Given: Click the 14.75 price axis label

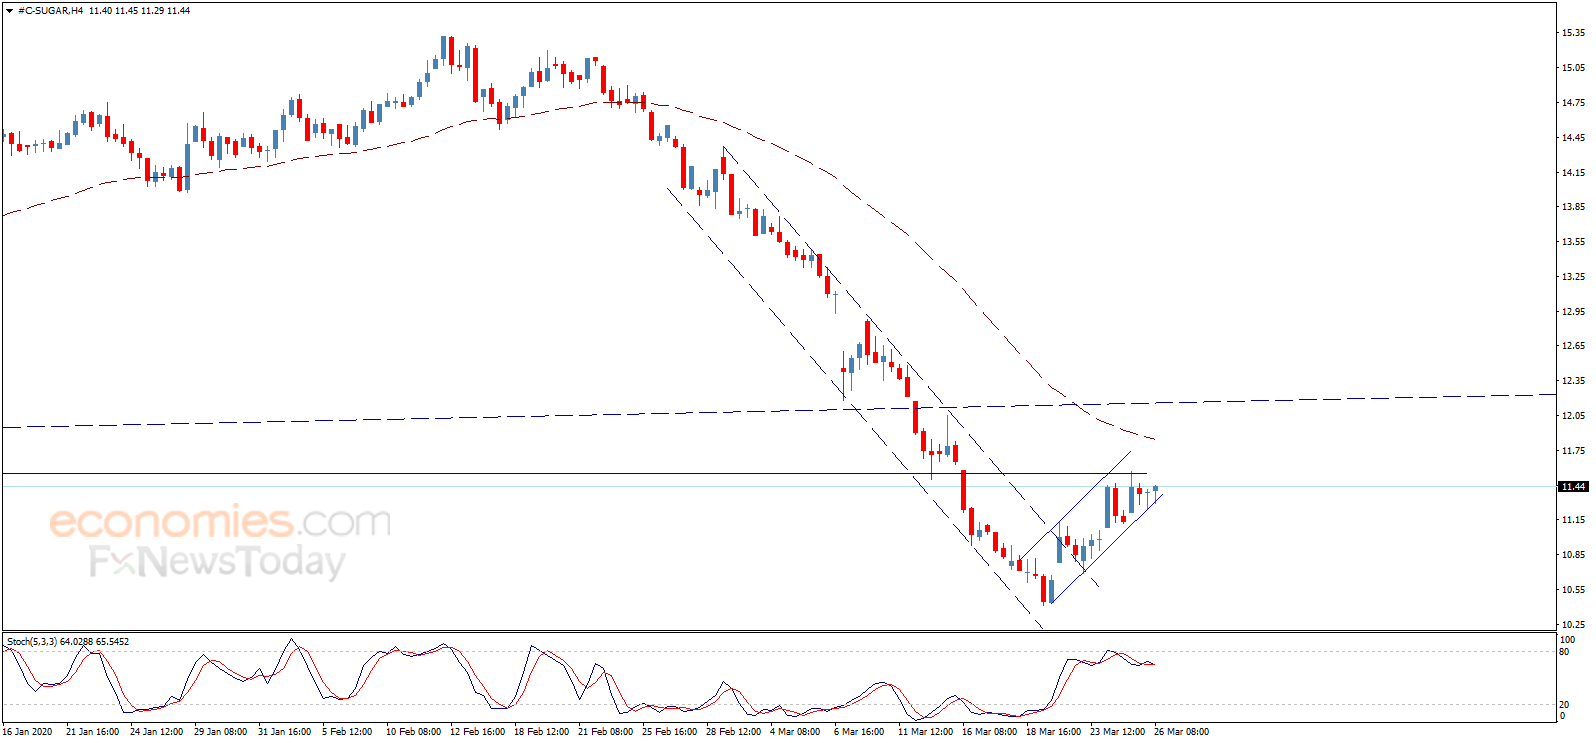Looking at the screenshot, I should pos(1573,103).
